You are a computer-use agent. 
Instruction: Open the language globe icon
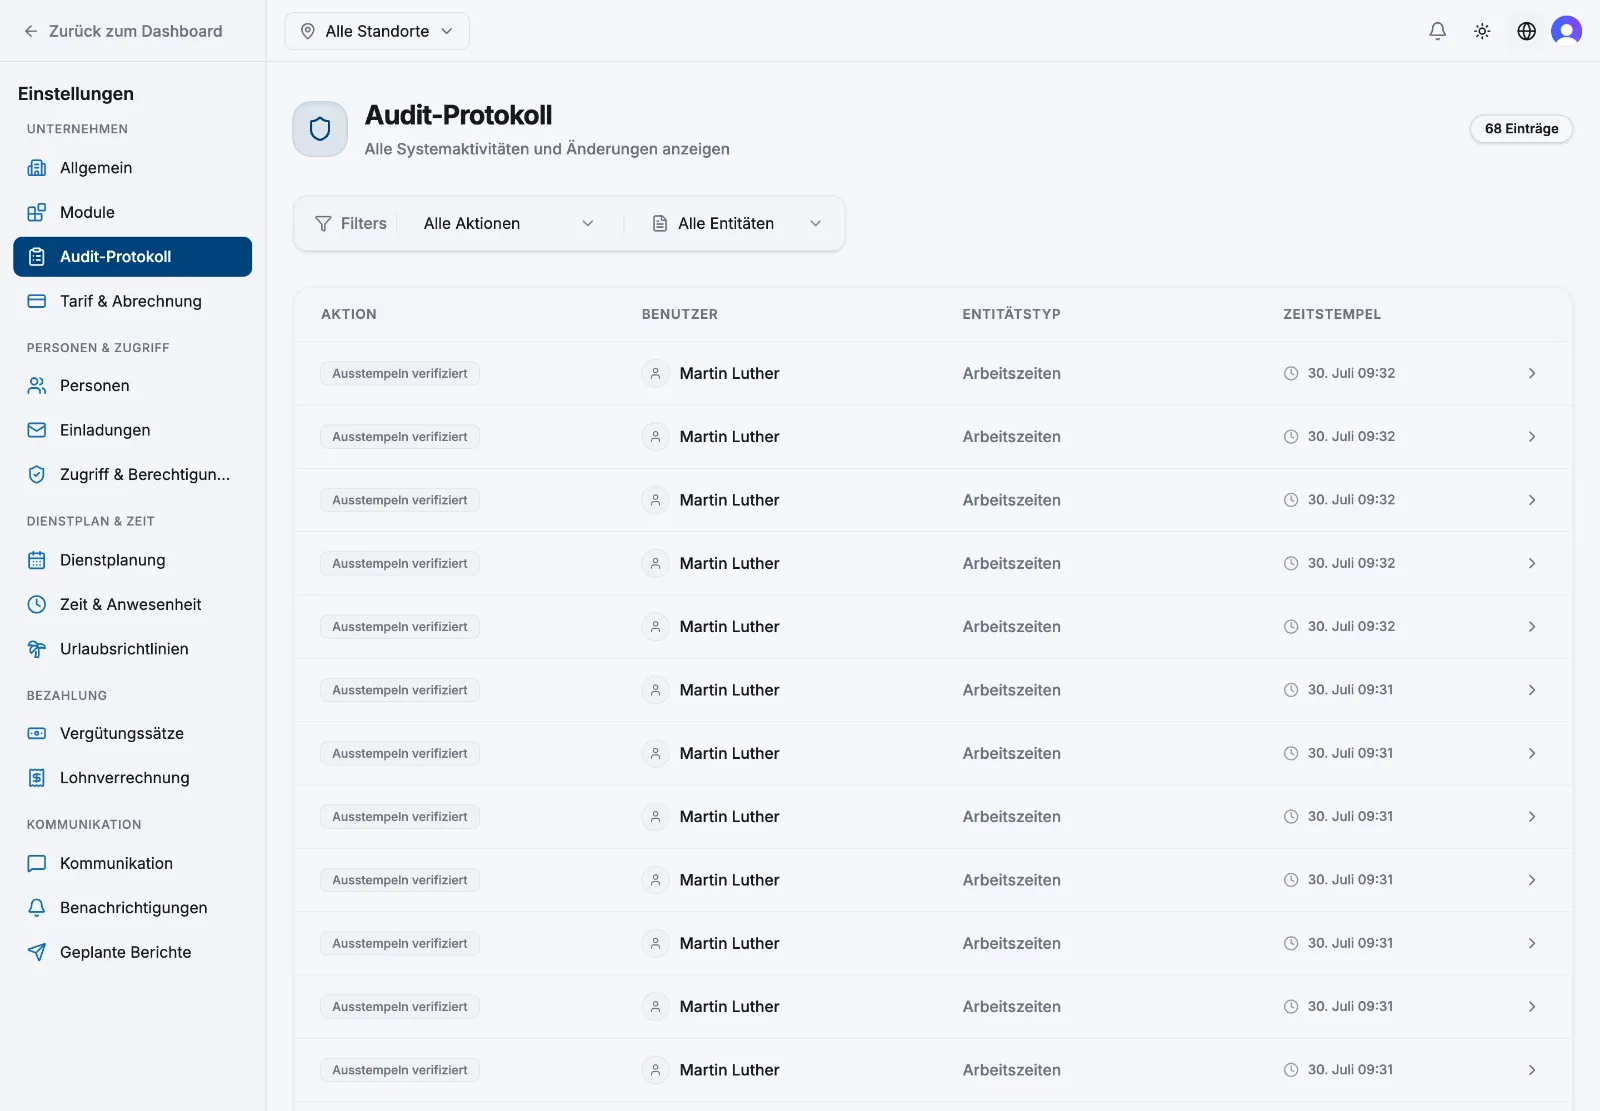click(1526, 31)
